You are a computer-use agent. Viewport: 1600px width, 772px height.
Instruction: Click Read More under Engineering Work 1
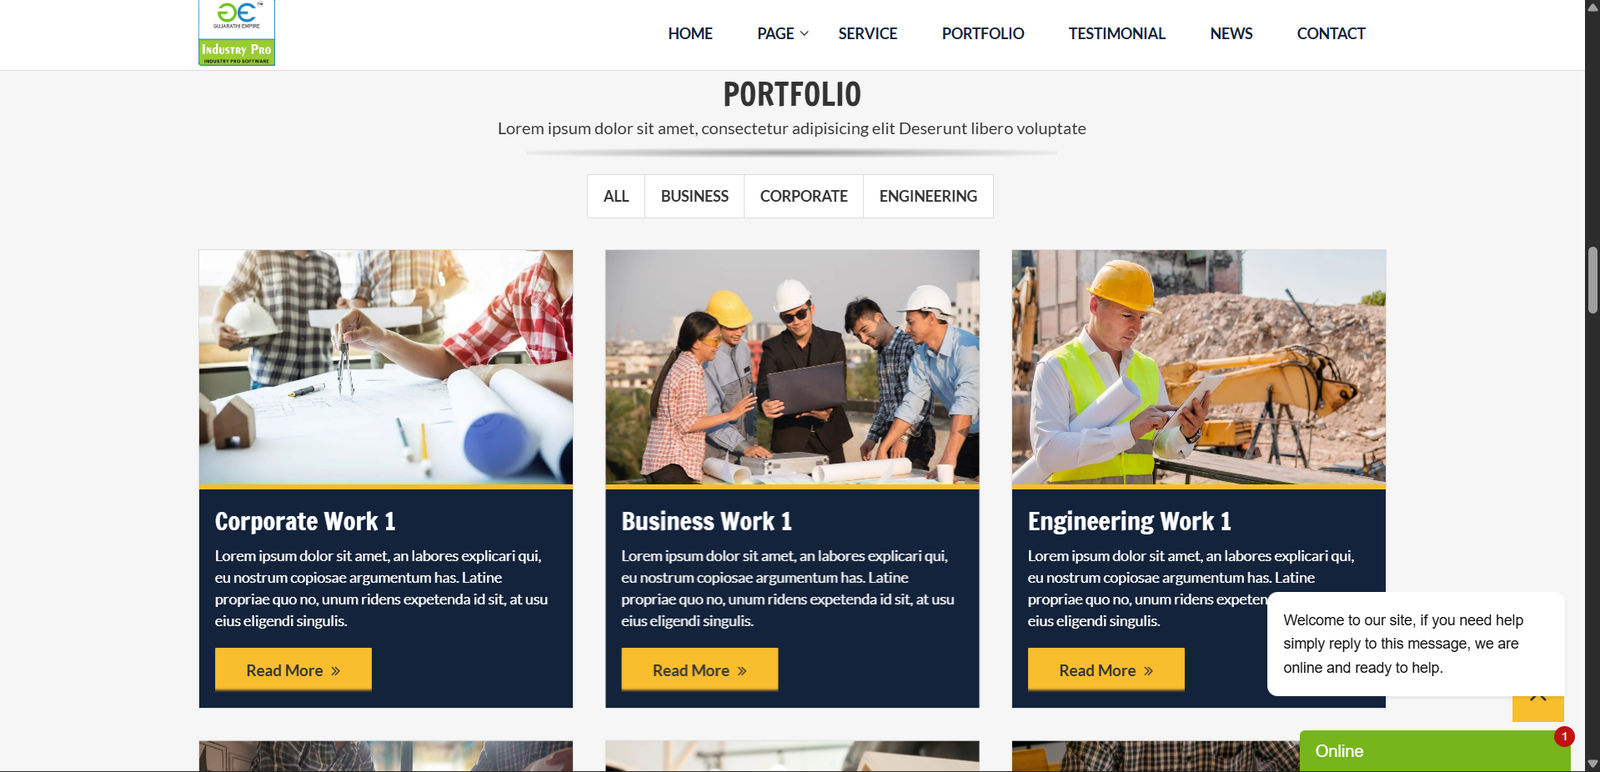click(1106, 669)
